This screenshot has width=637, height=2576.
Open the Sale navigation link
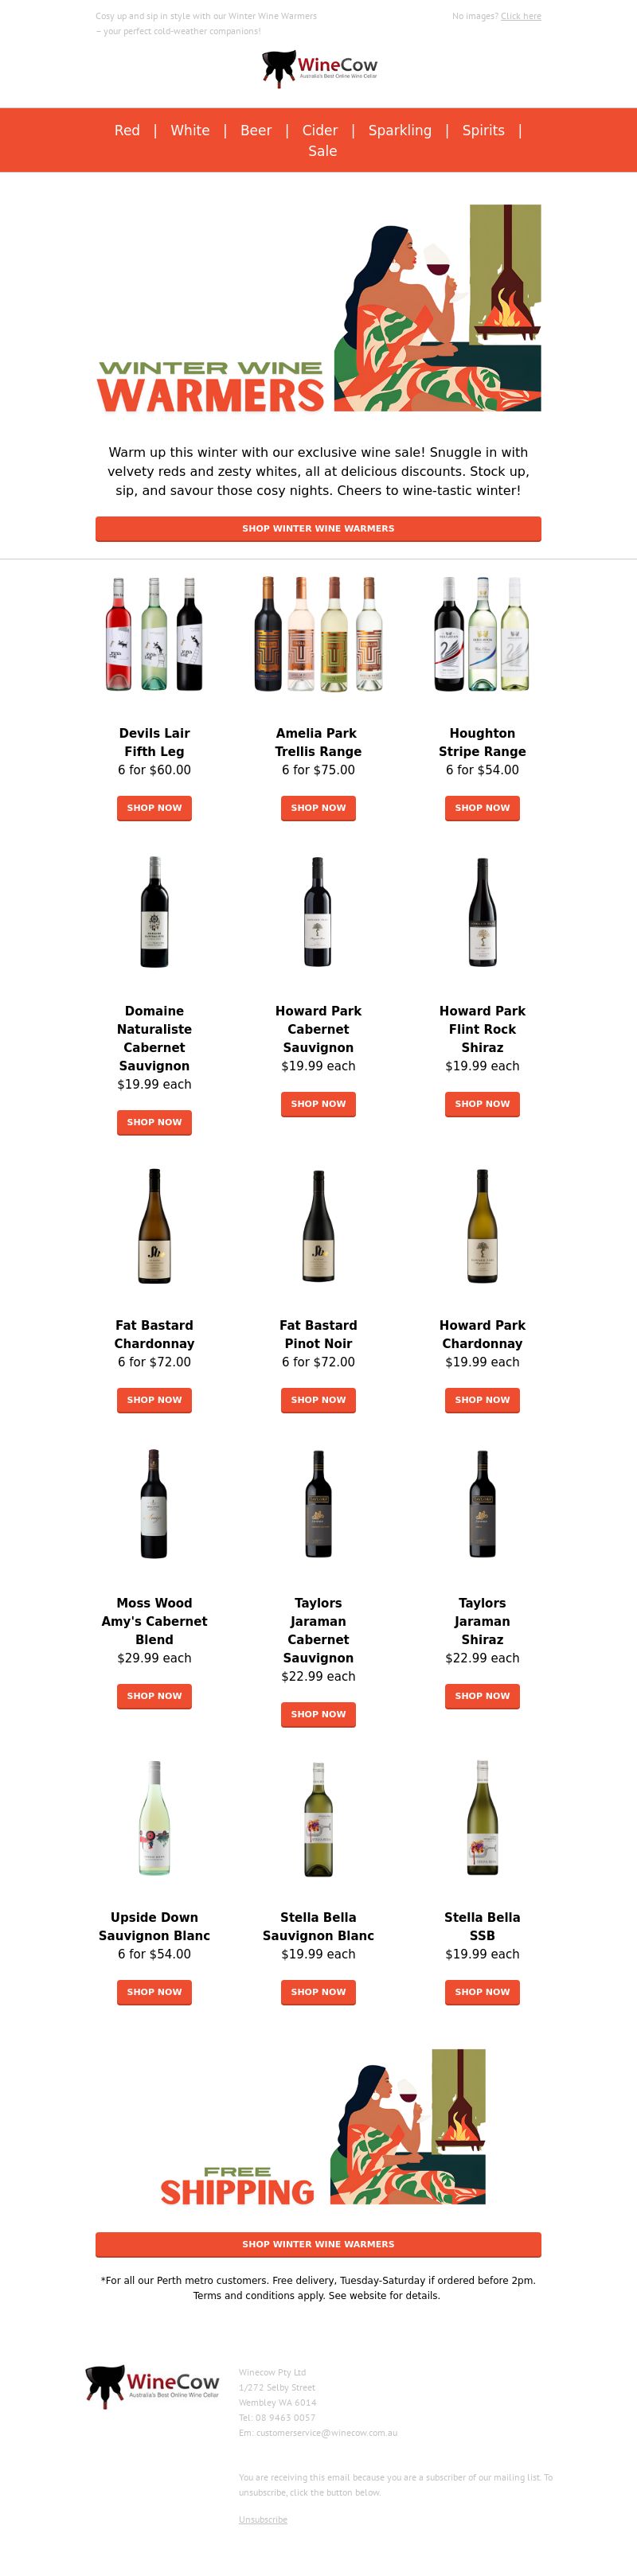[322, 151]
